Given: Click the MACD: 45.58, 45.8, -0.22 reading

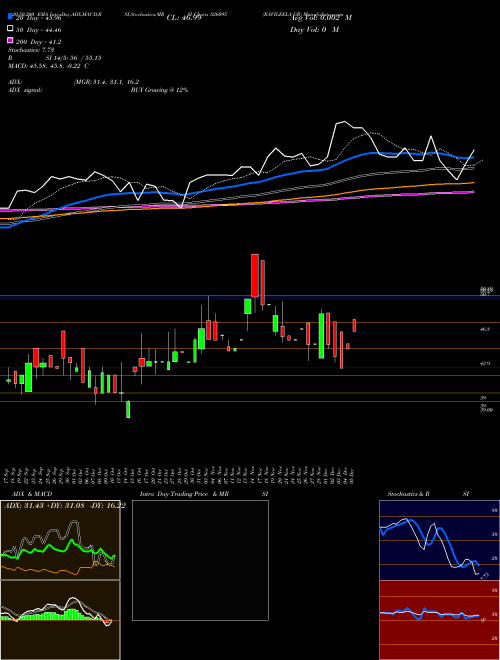Looking at the screenshot, I should (48, 66).
